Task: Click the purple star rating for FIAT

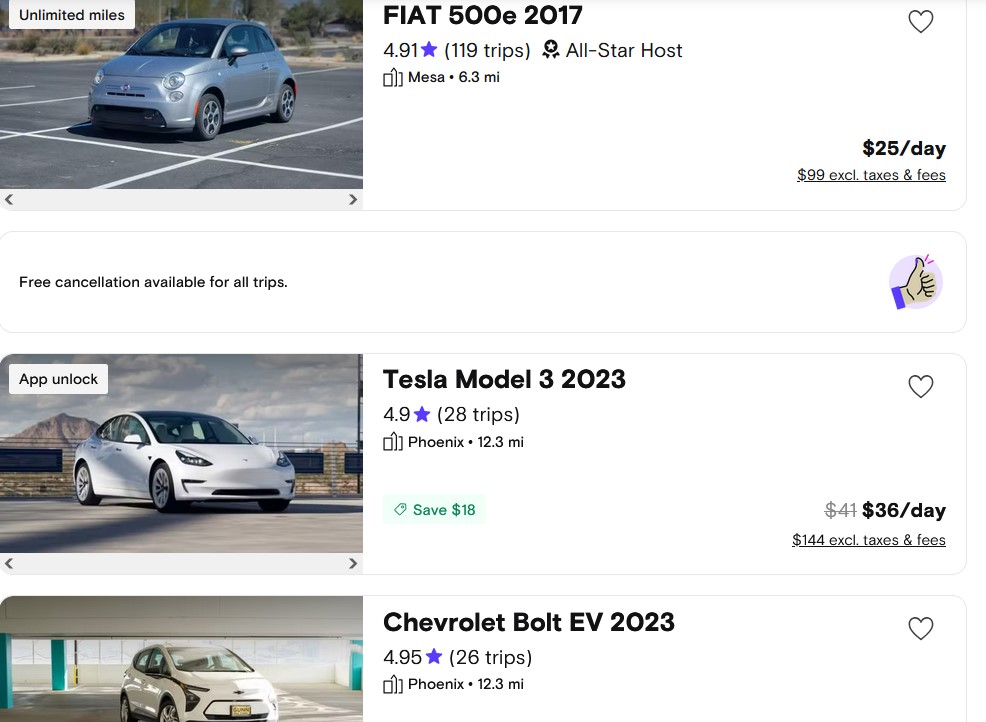Action: pyautogui.click(x=429, y=50)
